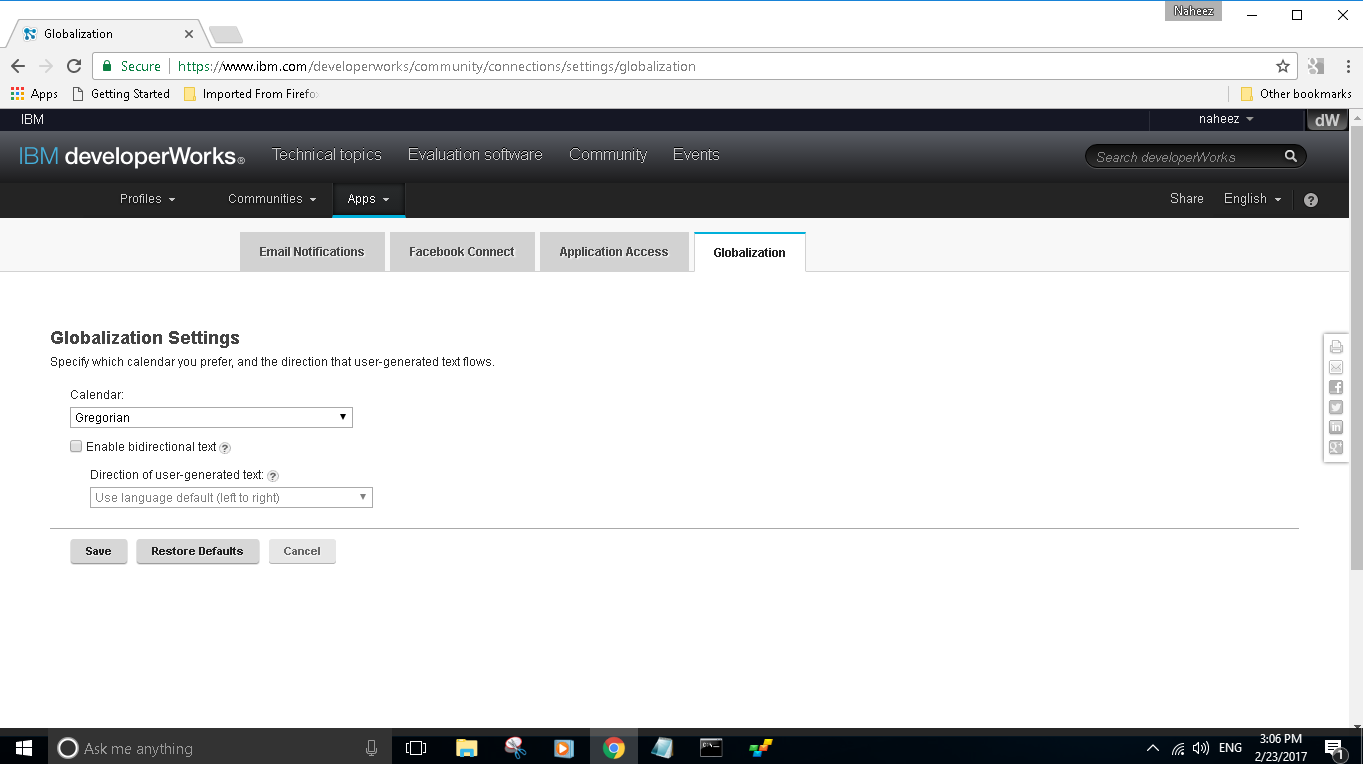The image size is (1363, 764).
Task: Click the Save button
Action: coord(98,551)
